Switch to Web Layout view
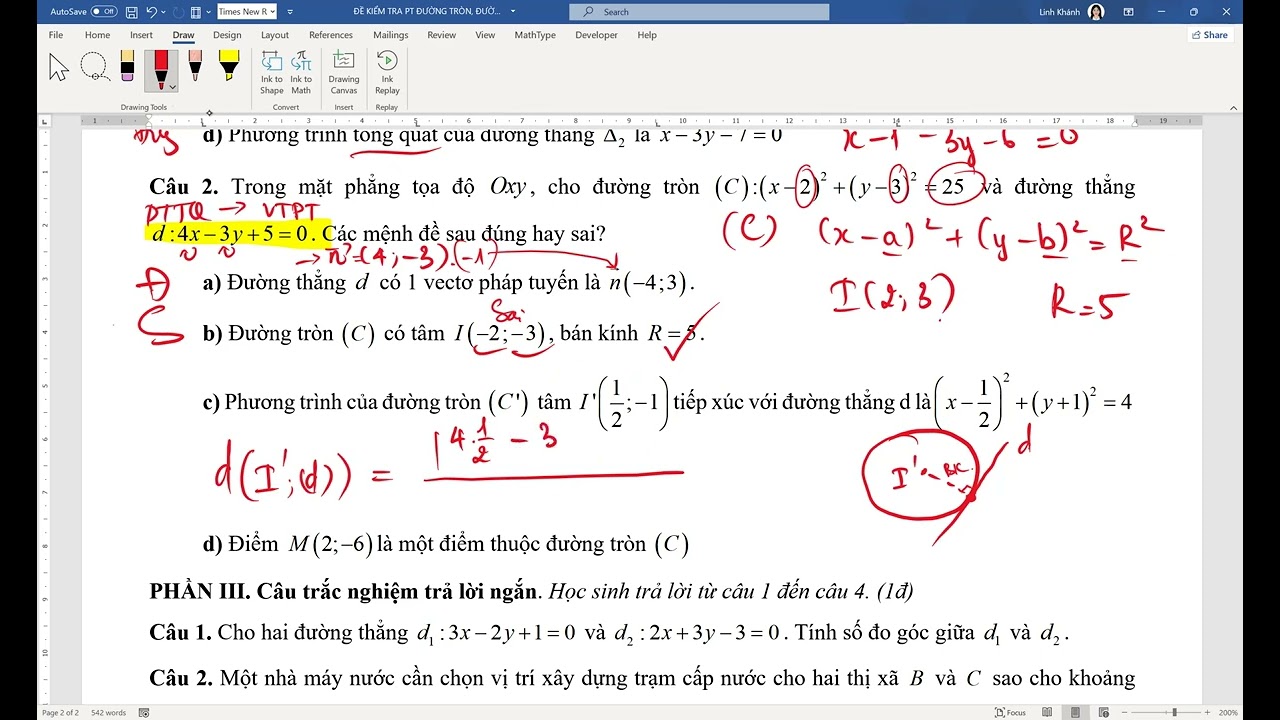Image resolution: width=1280 pixels, height=720 pixels. click(x=1102, y=712)
